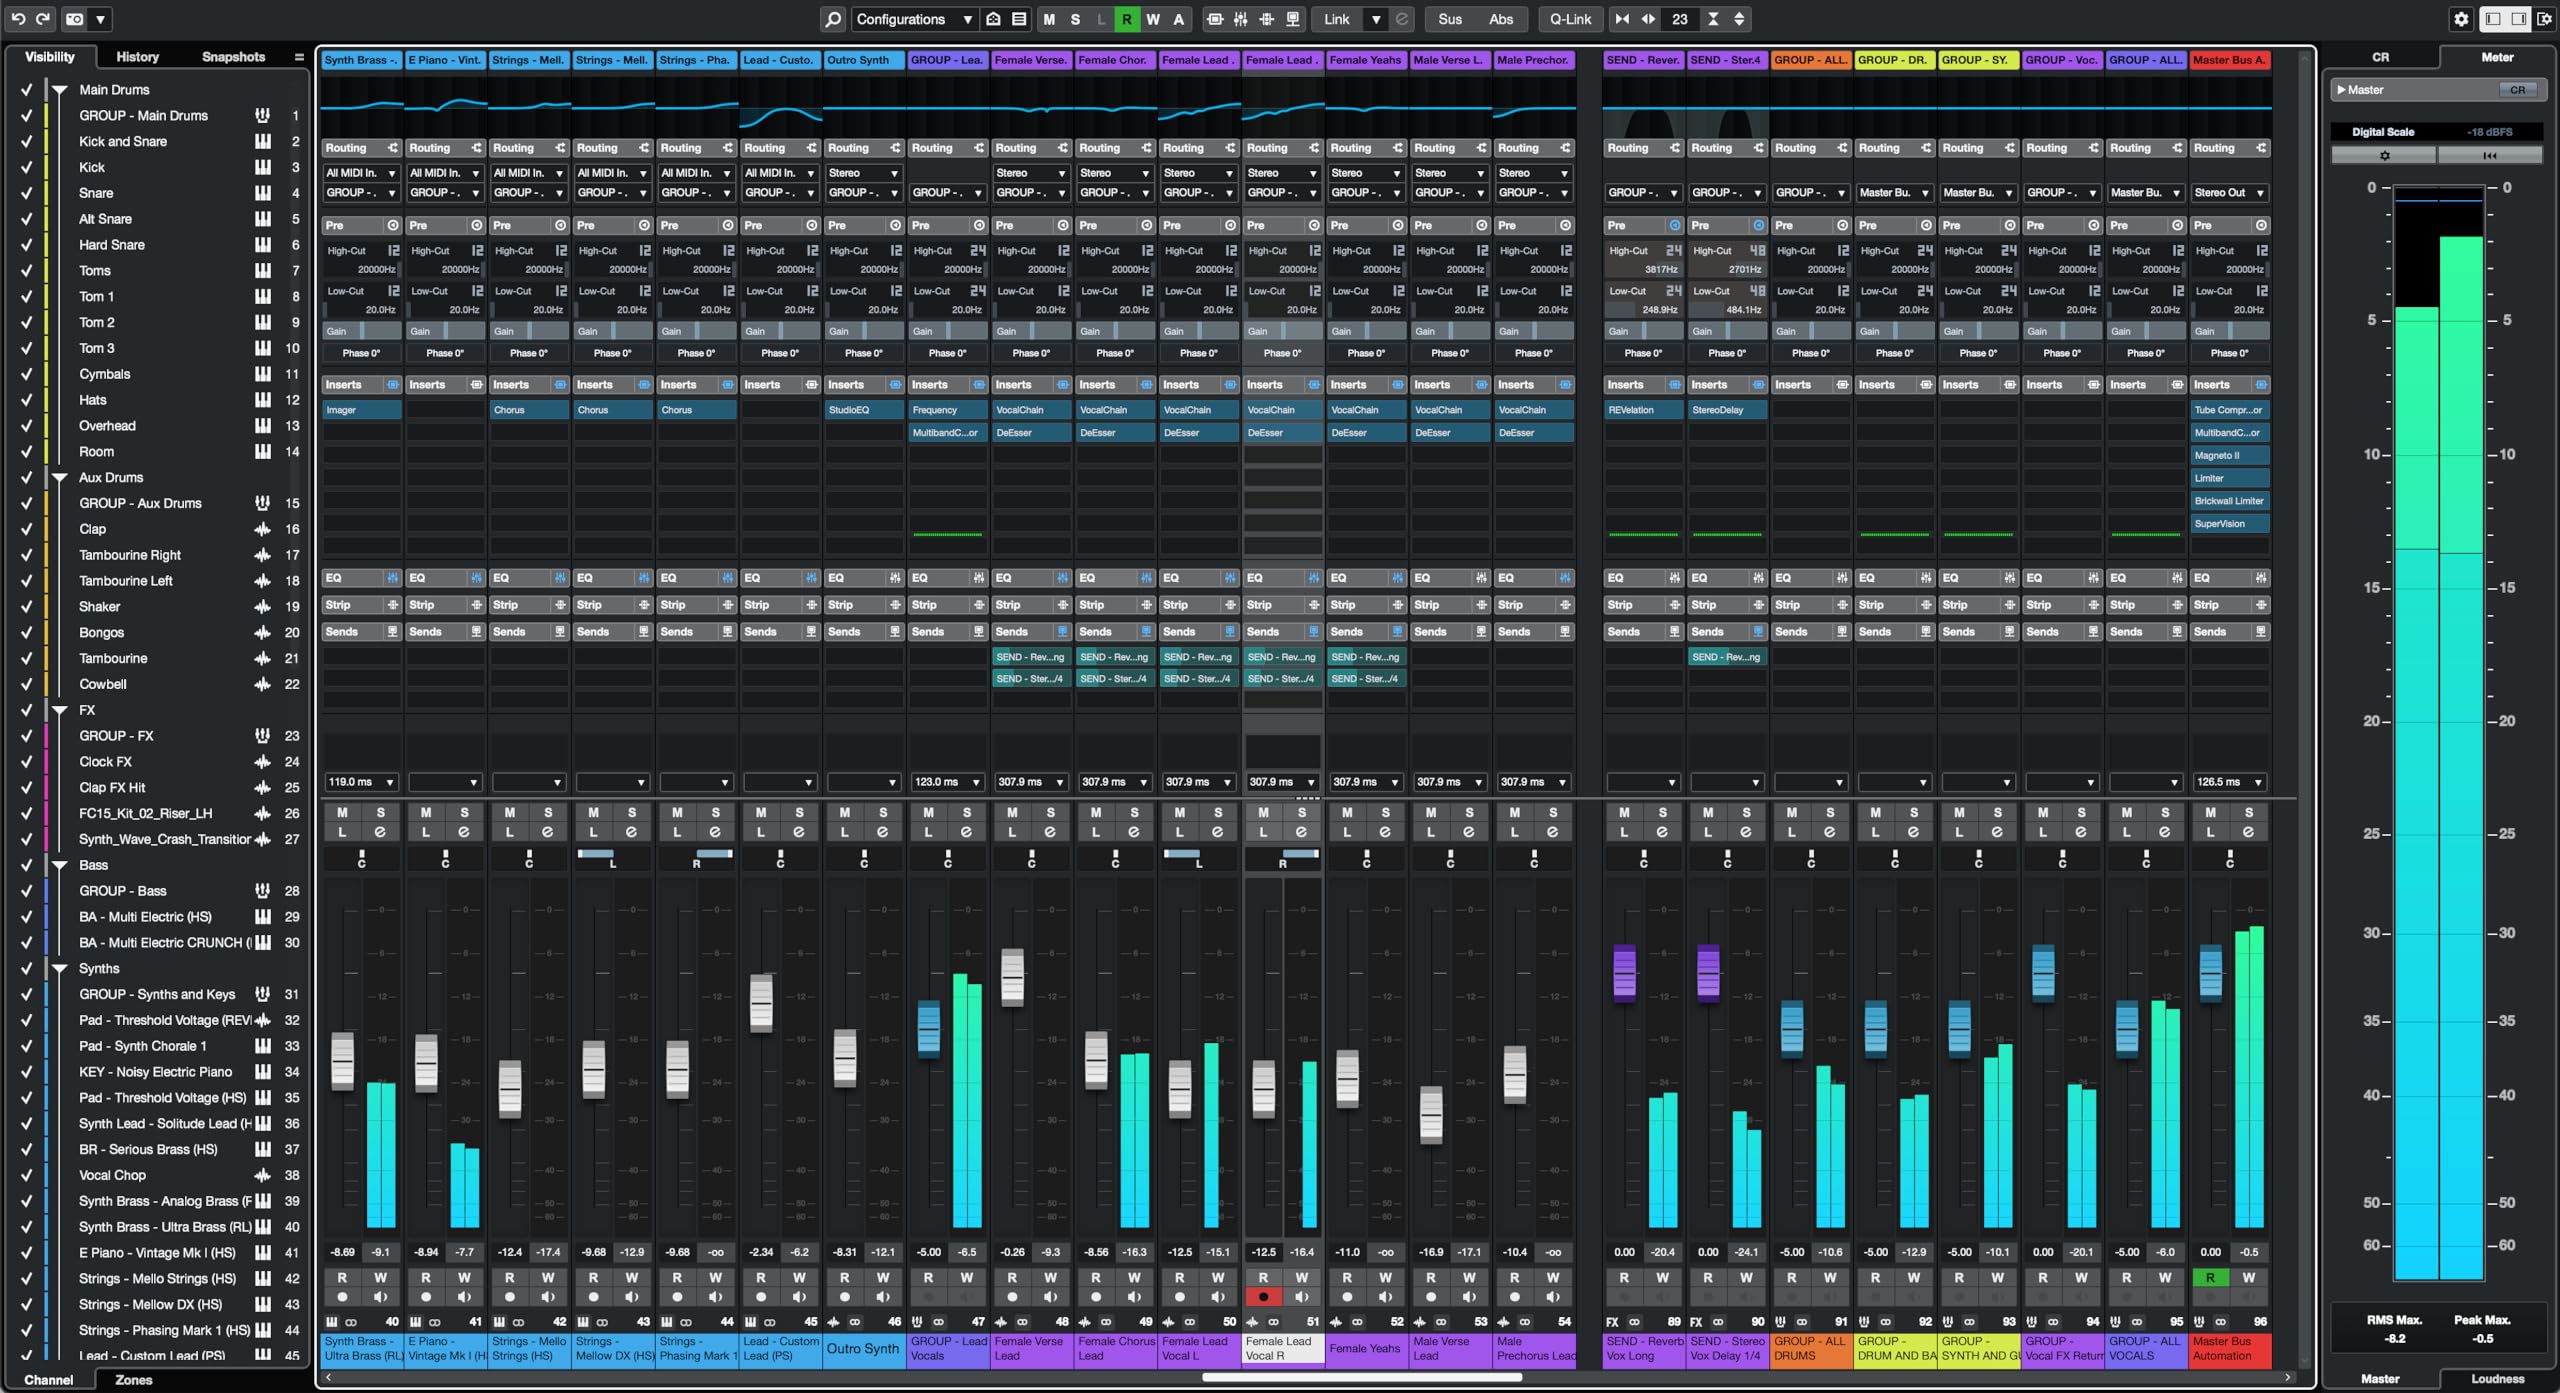
Task: Click the Abs button in the toolbar
Action: 1502,19
